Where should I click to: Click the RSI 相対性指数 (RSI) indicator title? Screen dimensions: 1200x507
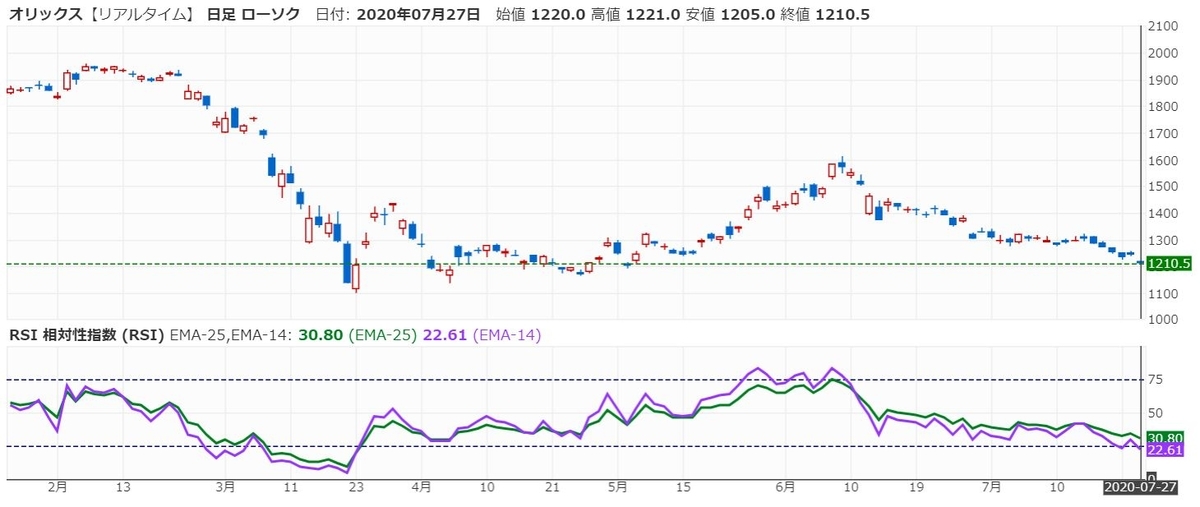[87, 335]
